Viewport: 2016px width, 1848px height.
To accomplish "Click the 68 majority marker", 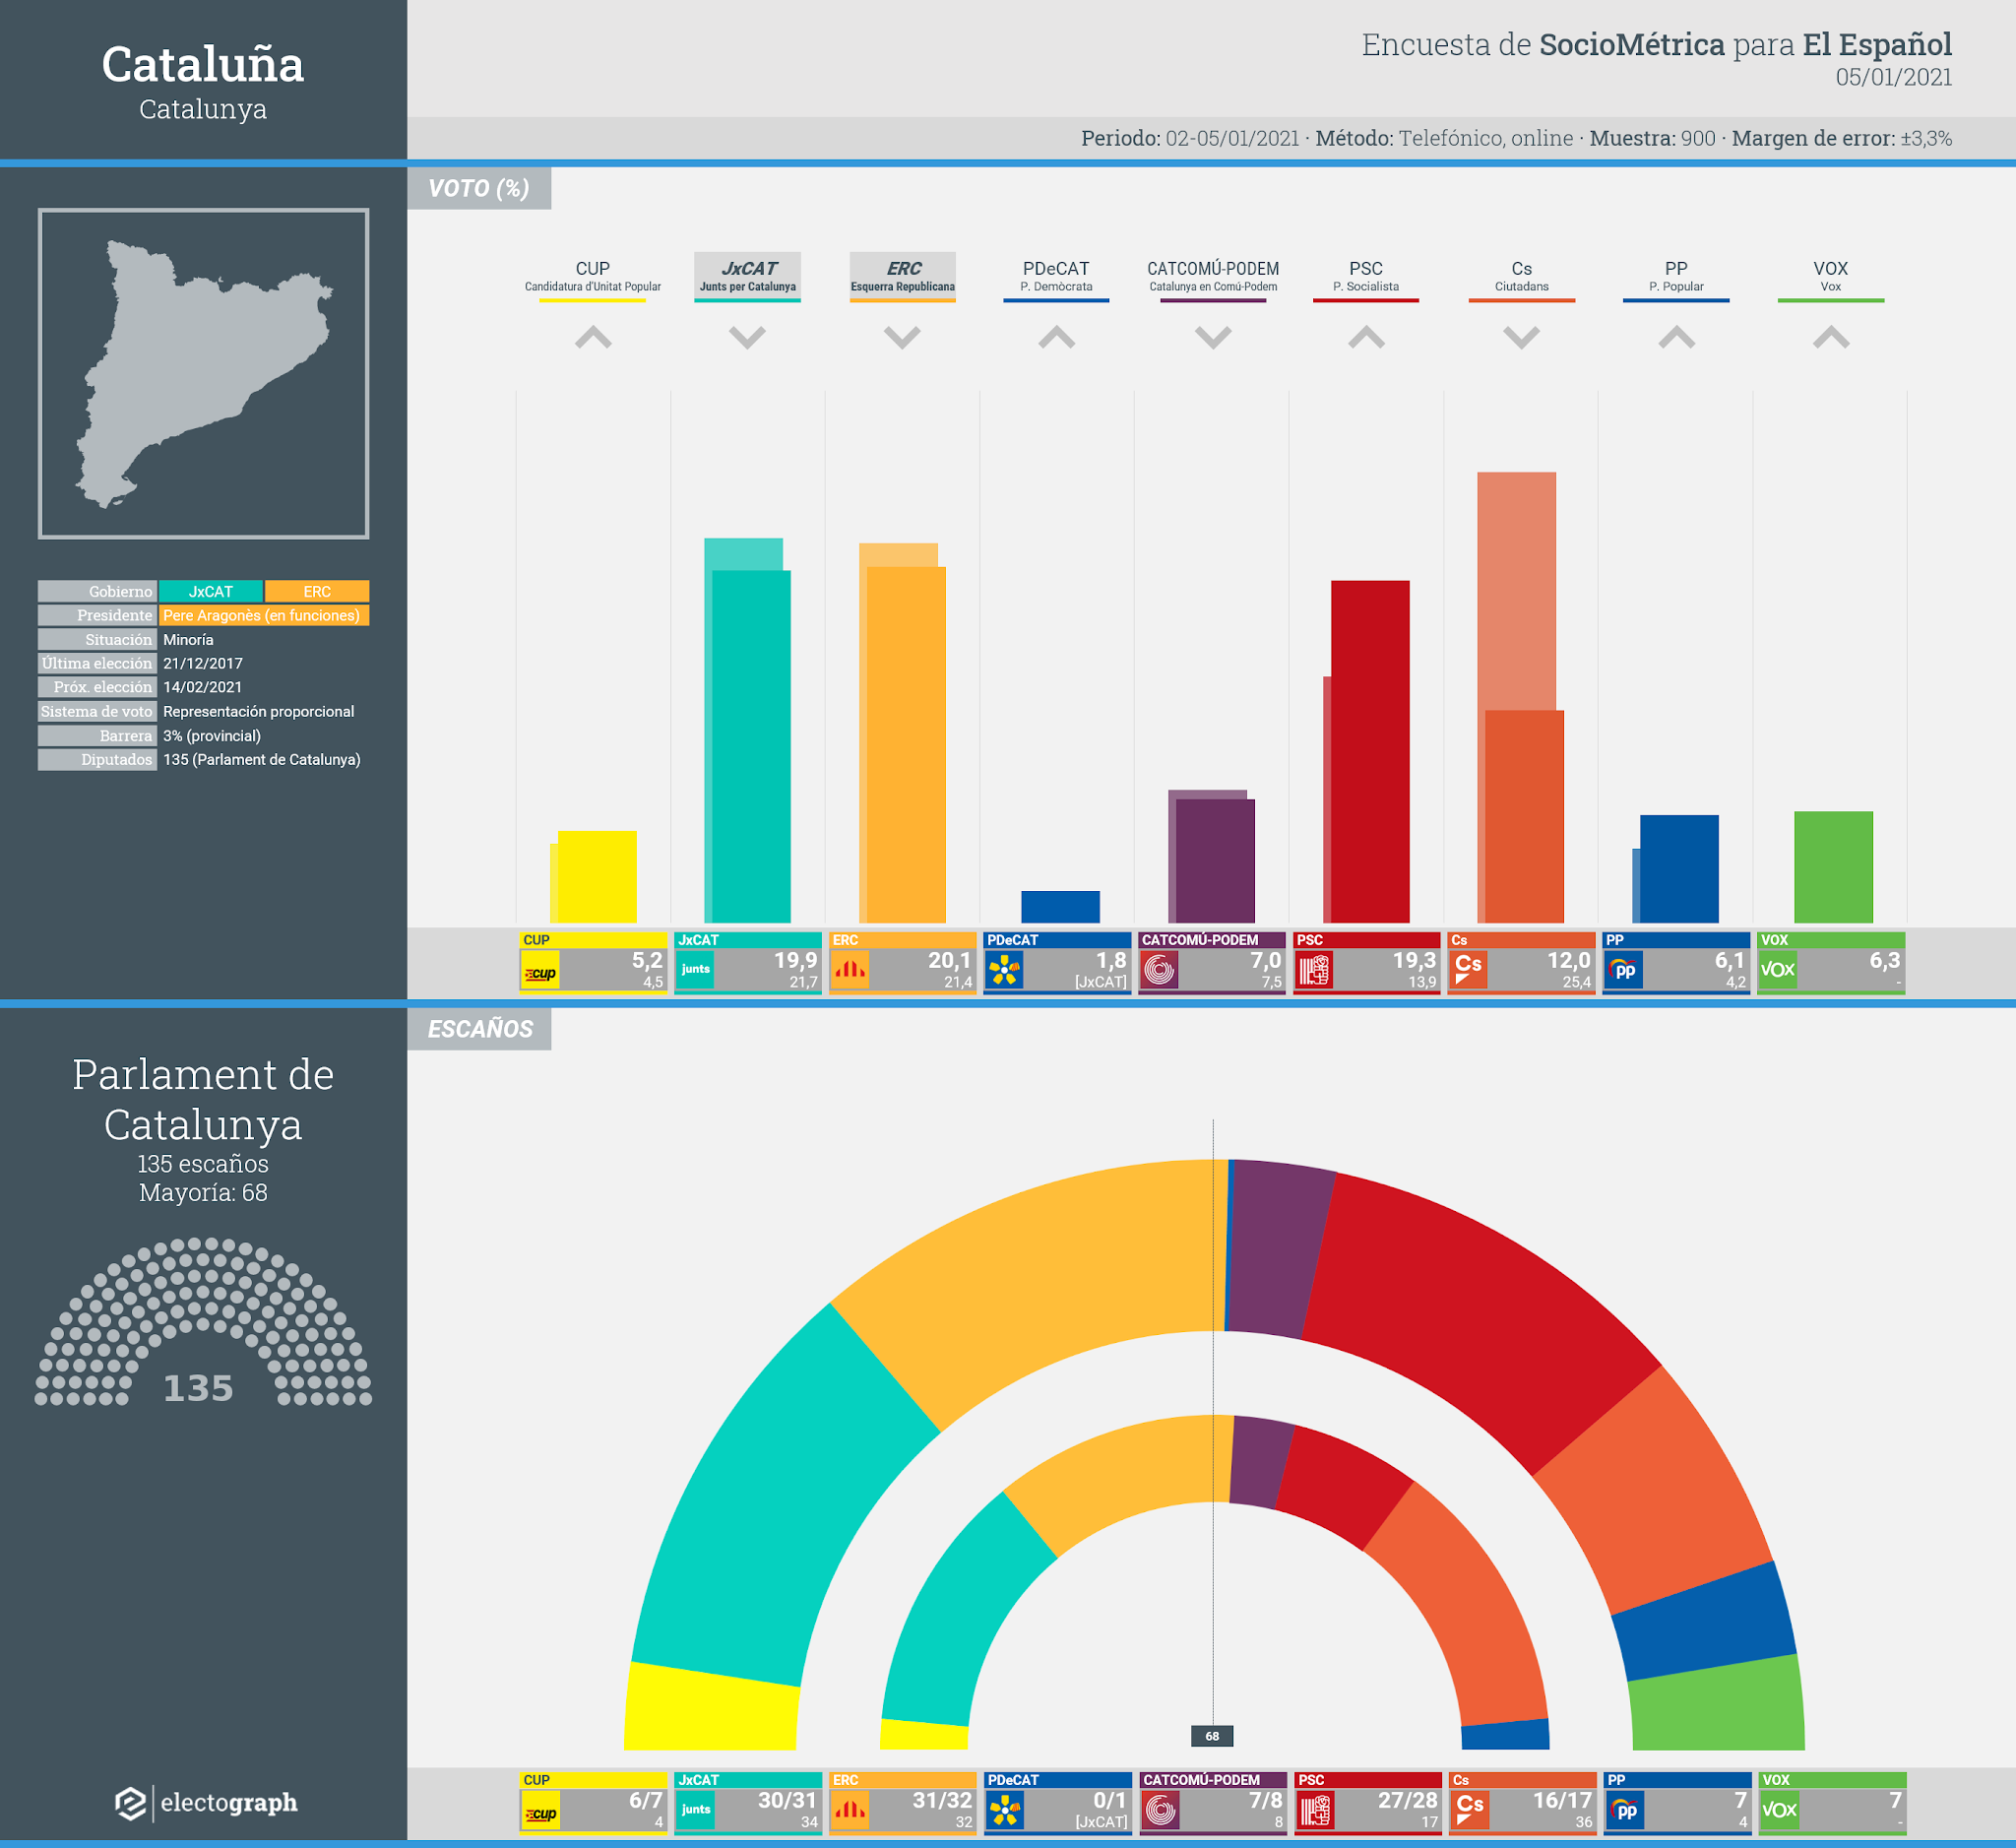I will coord(1212,1736).
